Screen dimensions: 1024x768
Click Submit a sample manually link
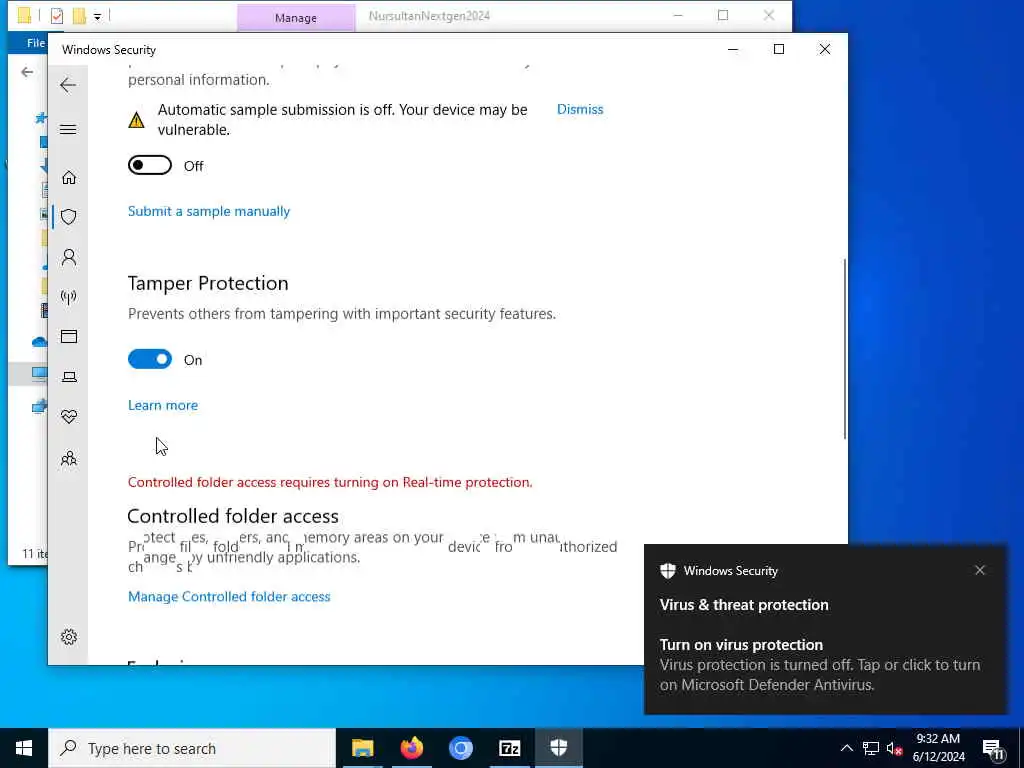[209, 211]
